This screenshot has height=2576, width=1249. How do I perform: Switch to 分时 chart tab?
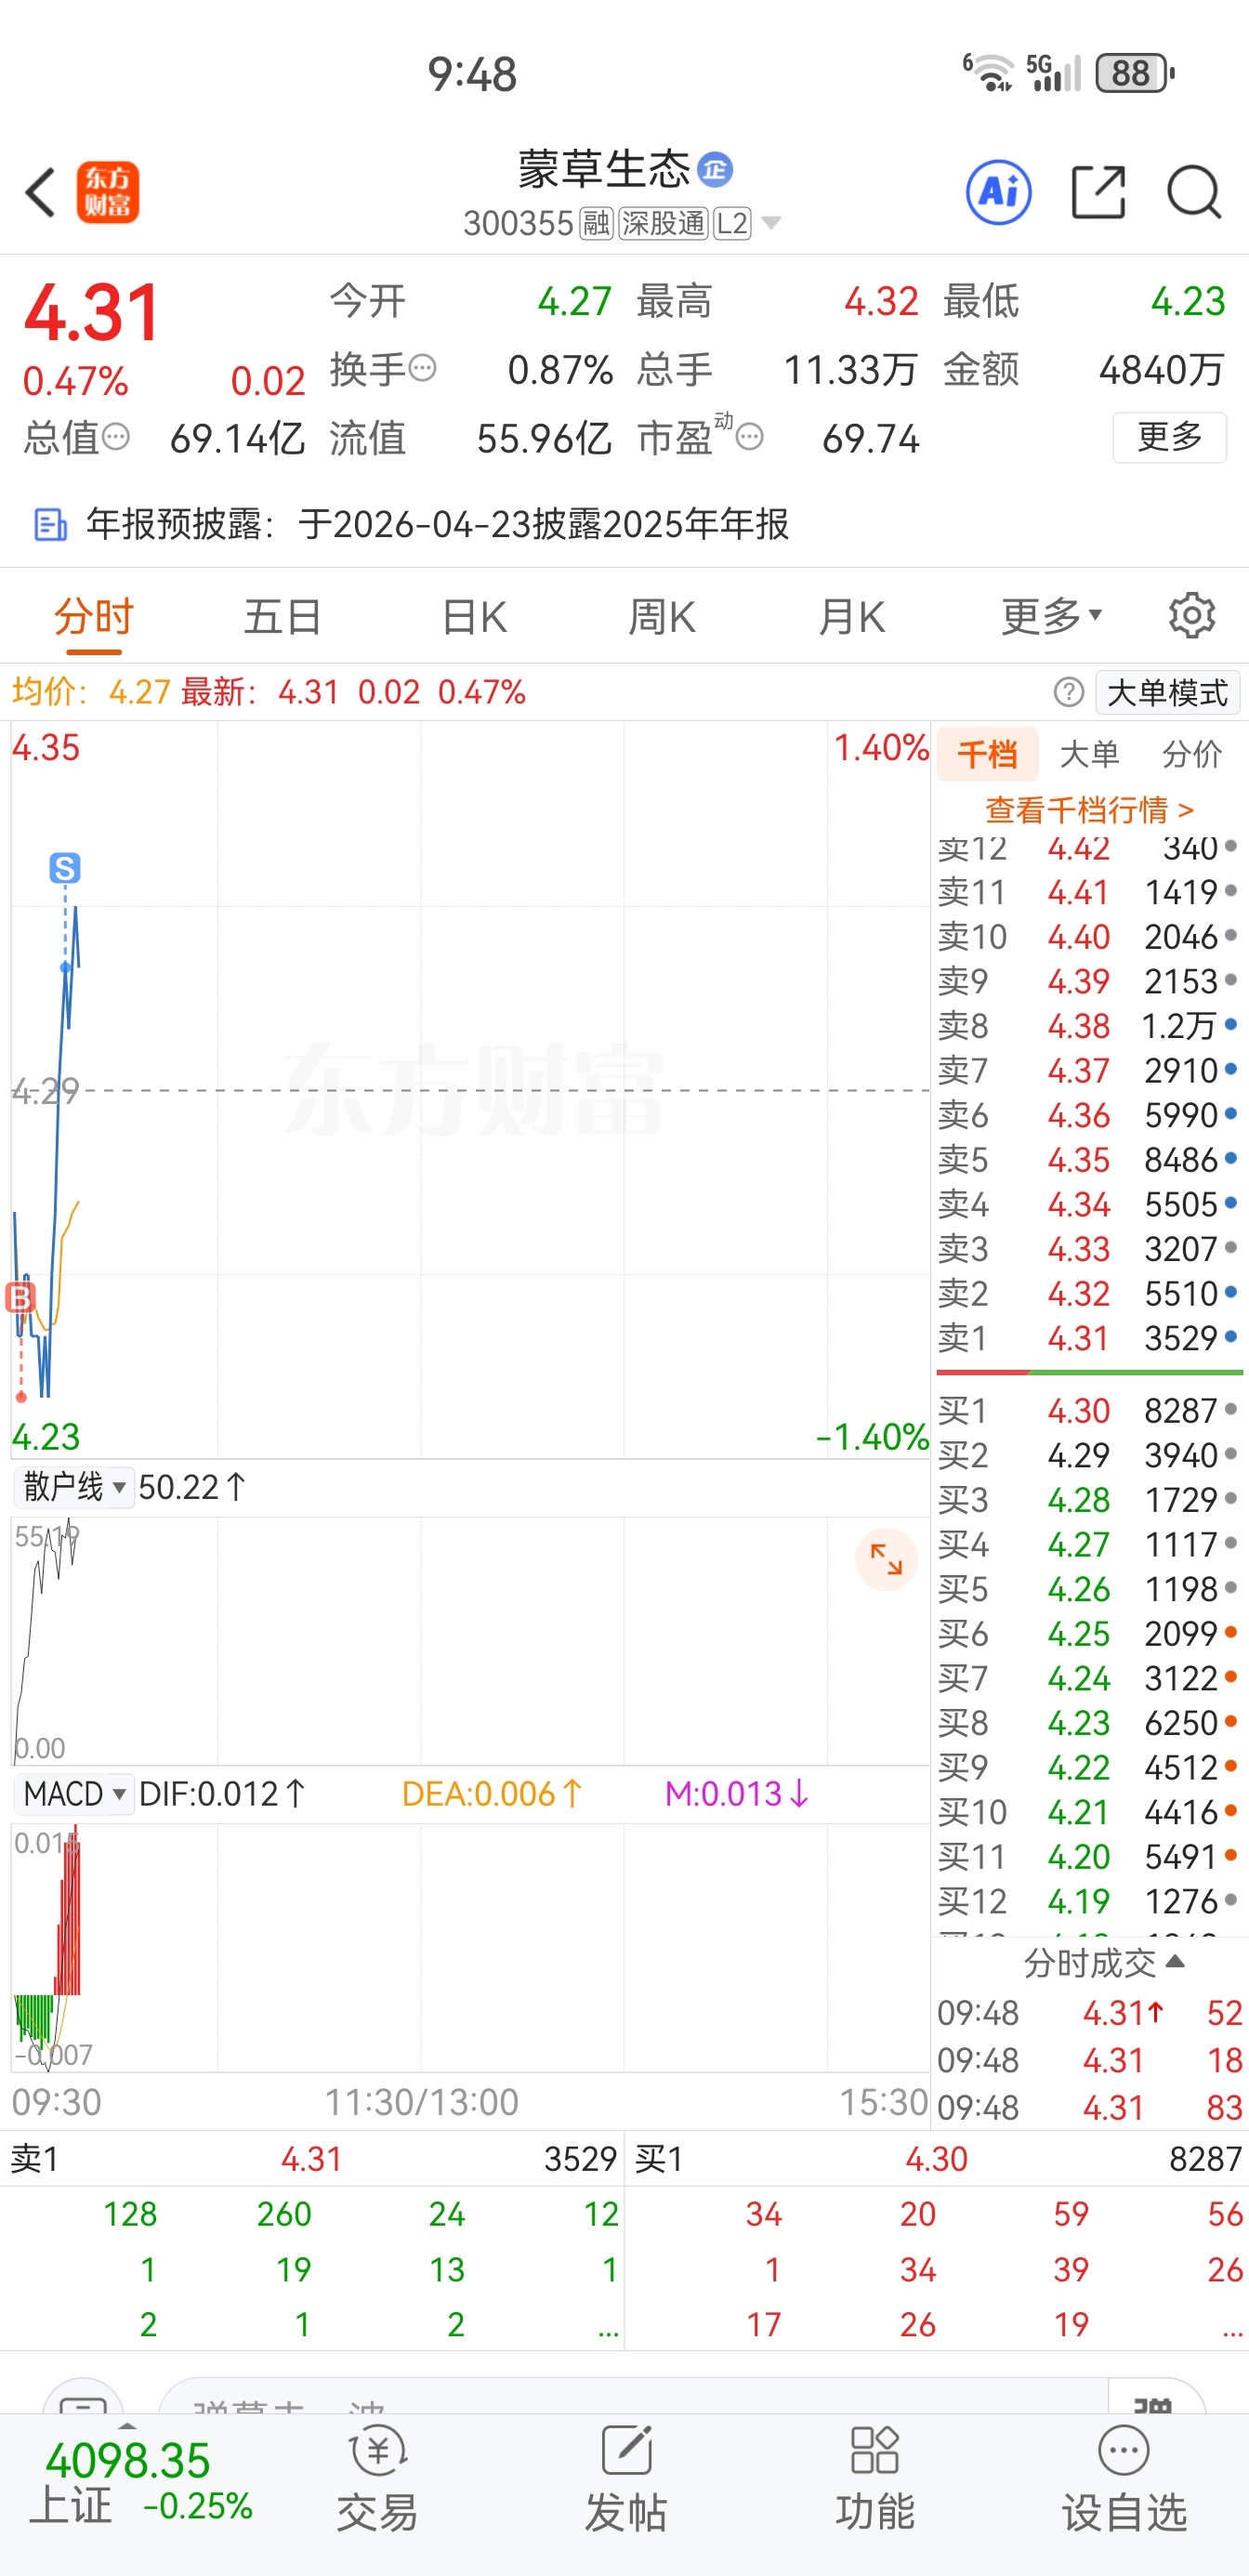point(94,616)
